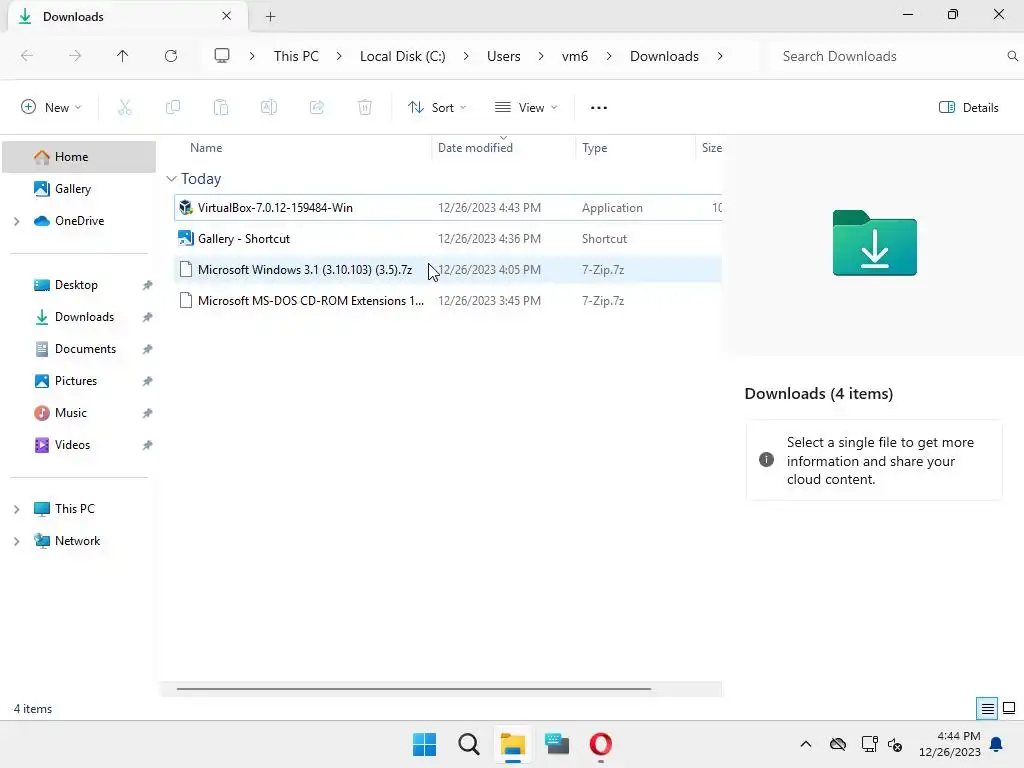Viewport: 1024px width, 768px height.
Task: Click This PC breadcrumb
Action: (x=296, y=56)
